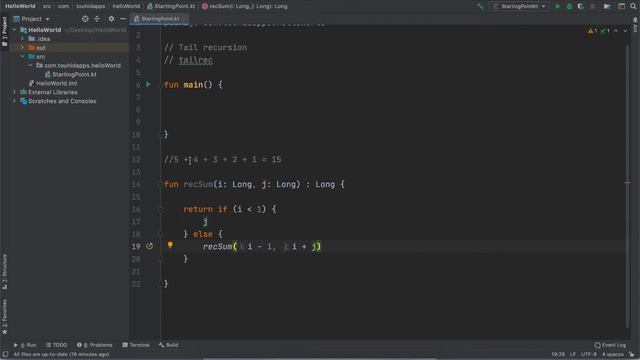Click the read-only lock icon in status bar
Viewport: 640px width, 360px height.
tap(631, 354)
